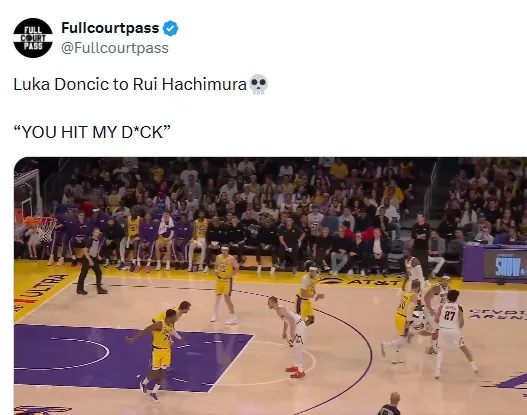The height and width of the screenshot is (415, 527).
Task: Click the ULTRA lettering on the court
Action: (44, 289)
